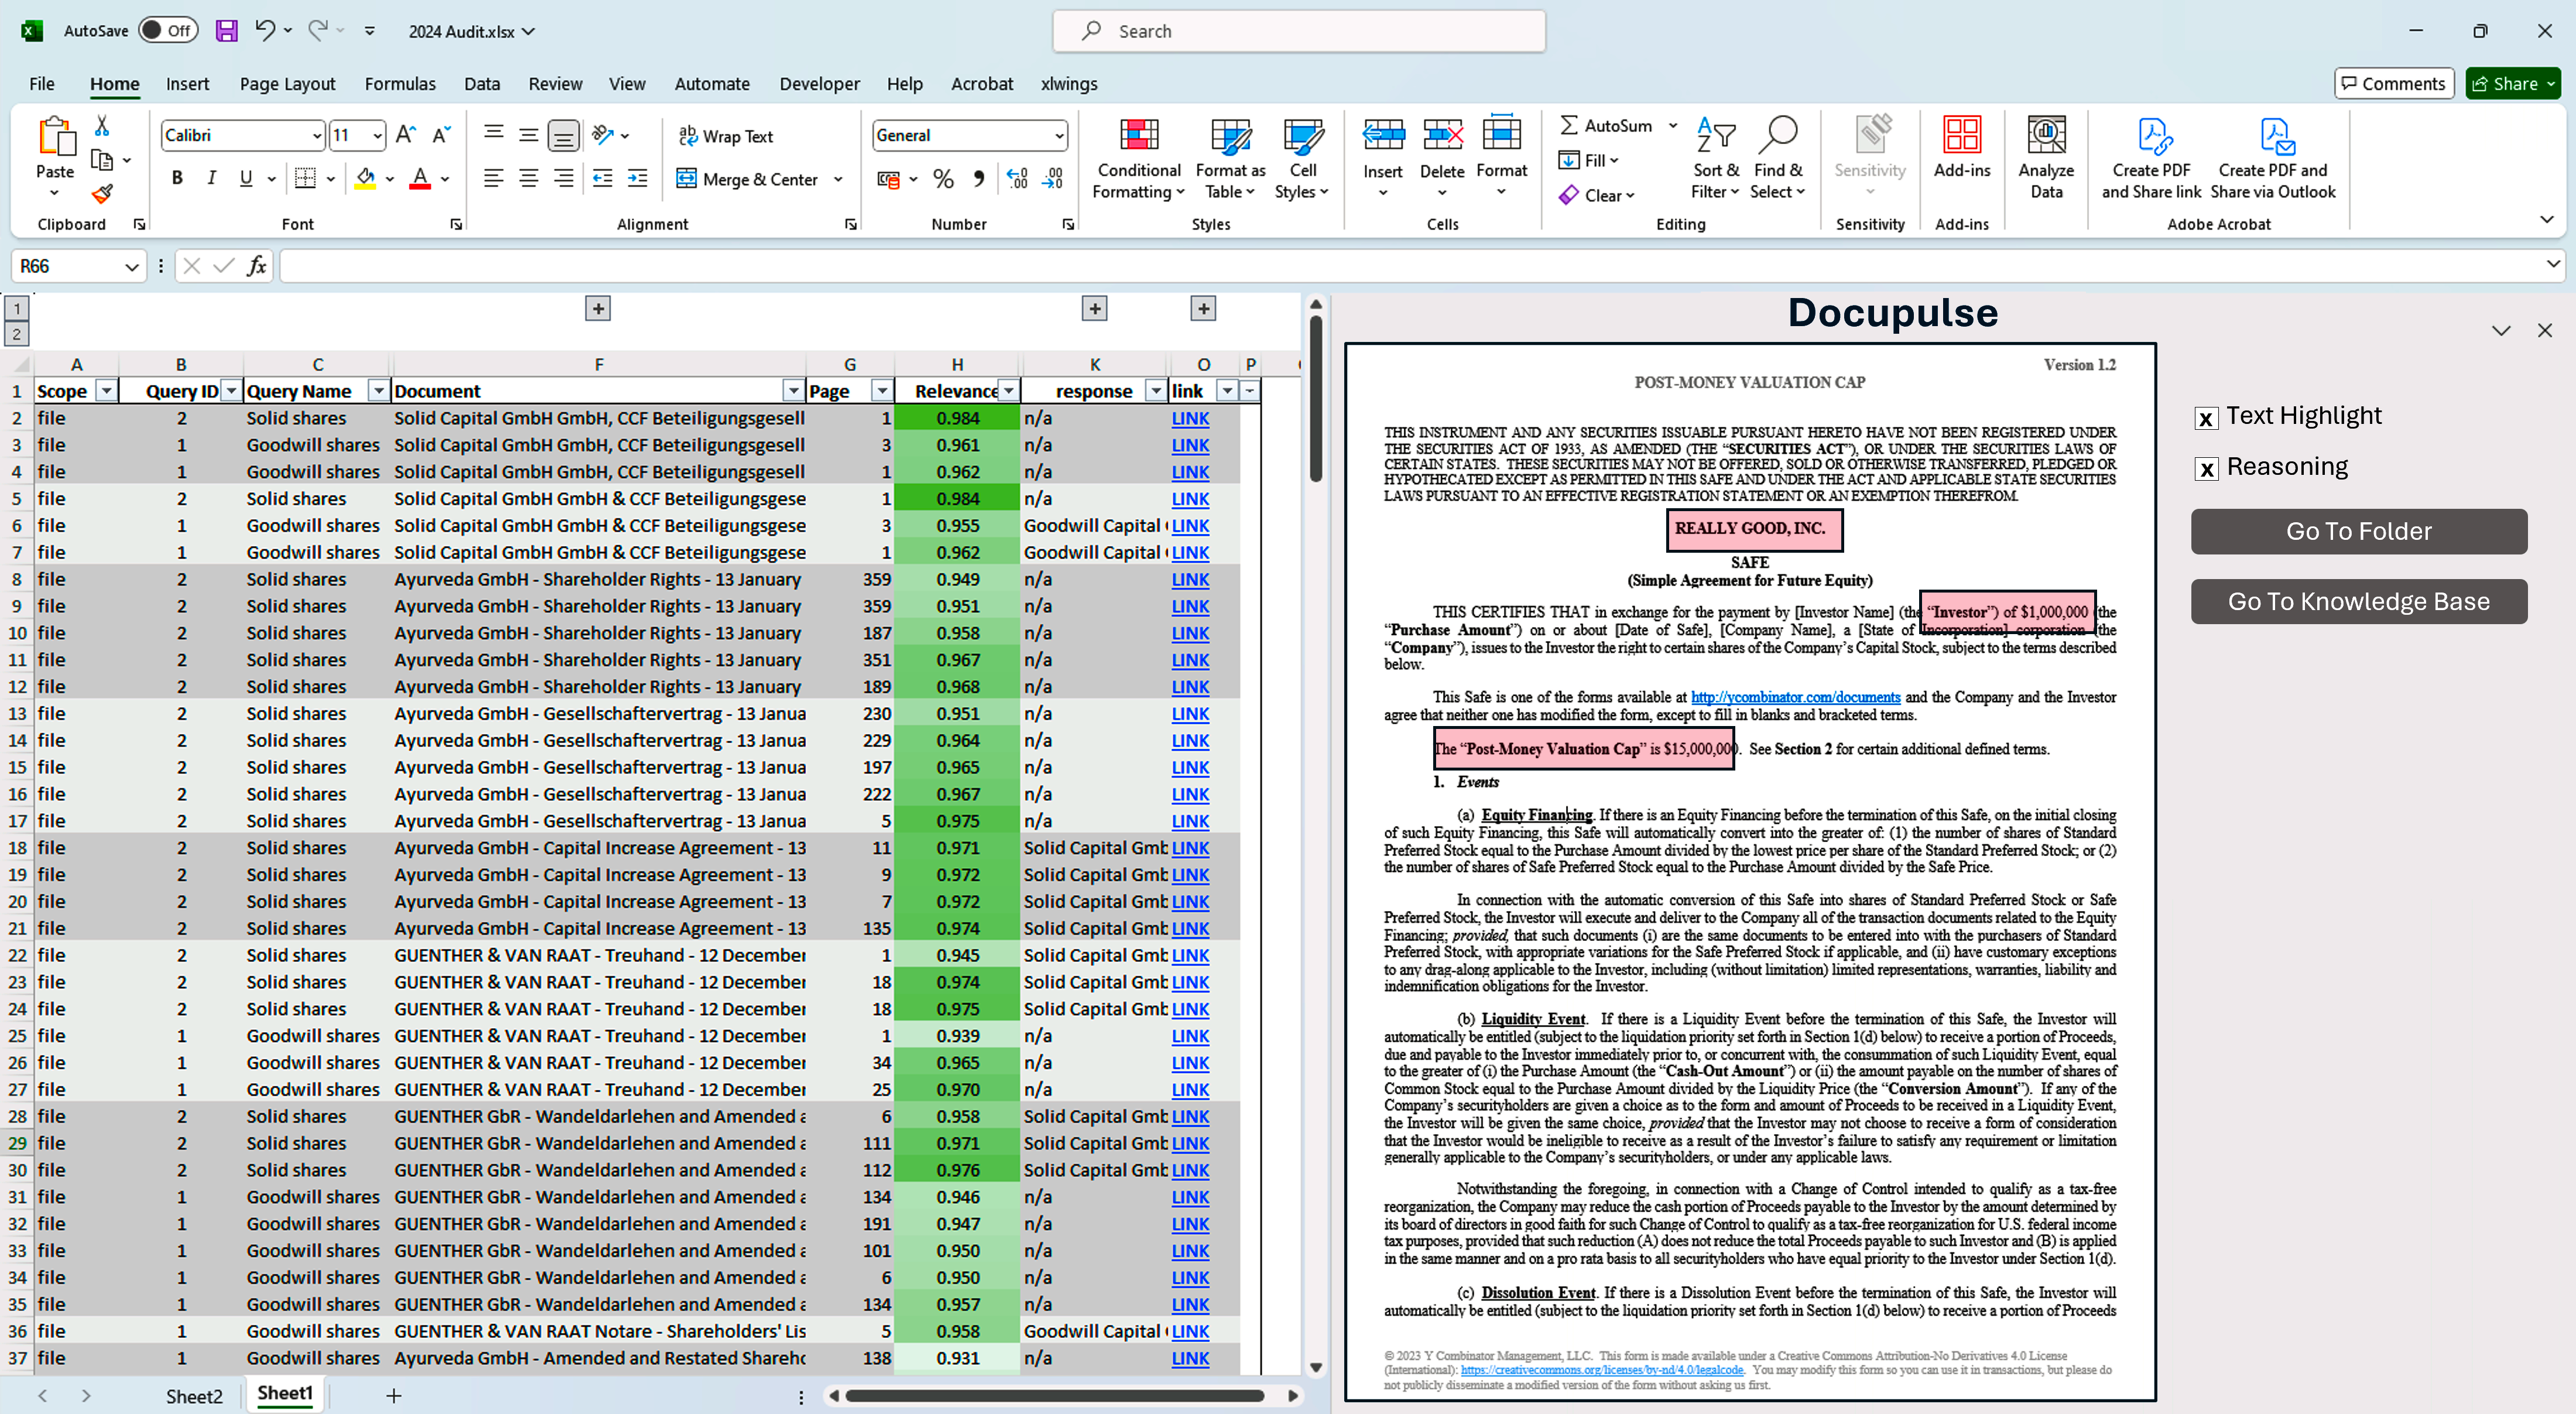
Task: Click the Search box in title bar
Action: pyautogui.click(x=1298, y=31)
